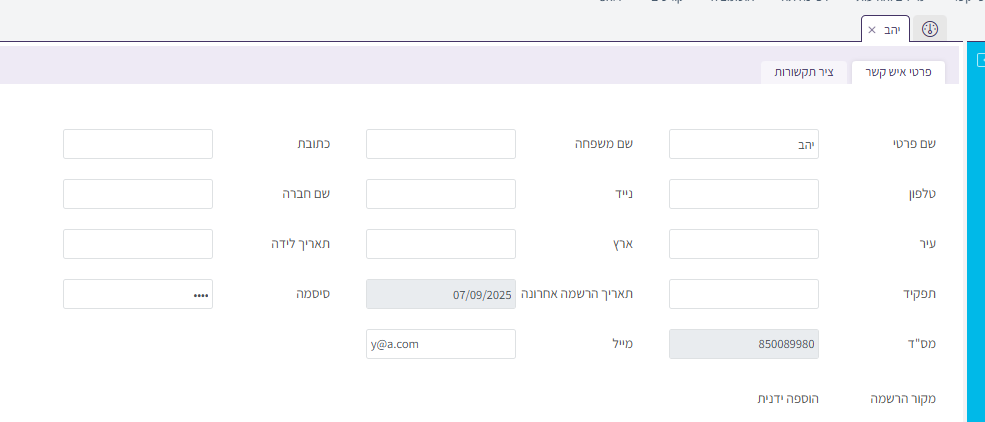Click the מס"ד field showing 850089980

(x=743, y=344)
